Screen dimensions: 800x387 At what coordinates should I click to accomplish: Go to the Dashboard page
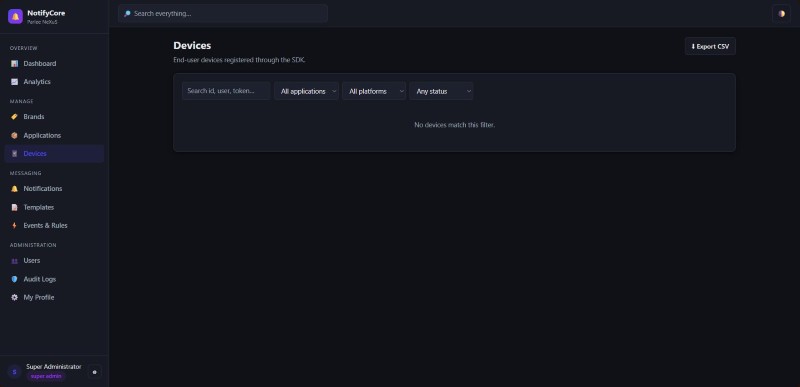[54, 64]
